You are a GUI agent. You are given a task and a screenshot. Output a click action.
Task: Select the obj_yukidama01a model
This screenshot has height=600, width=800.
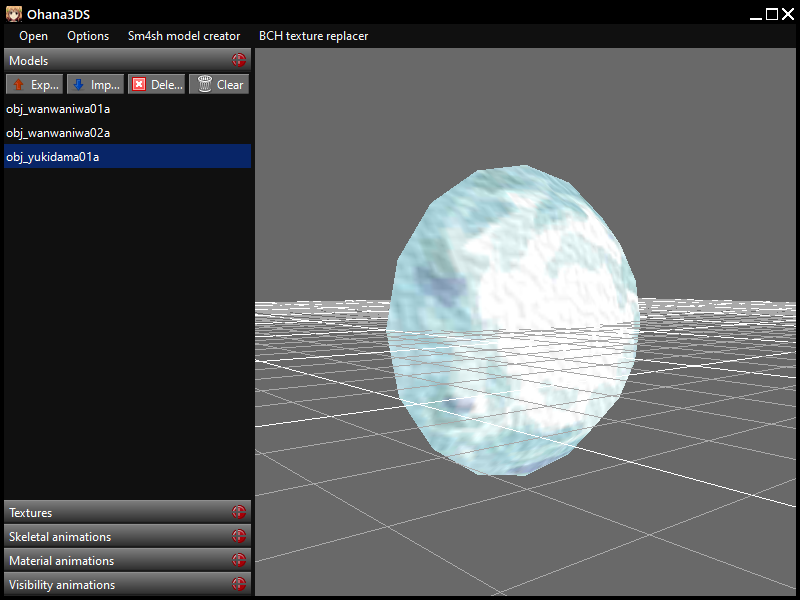pyautogui.click(x=53, y=157)
